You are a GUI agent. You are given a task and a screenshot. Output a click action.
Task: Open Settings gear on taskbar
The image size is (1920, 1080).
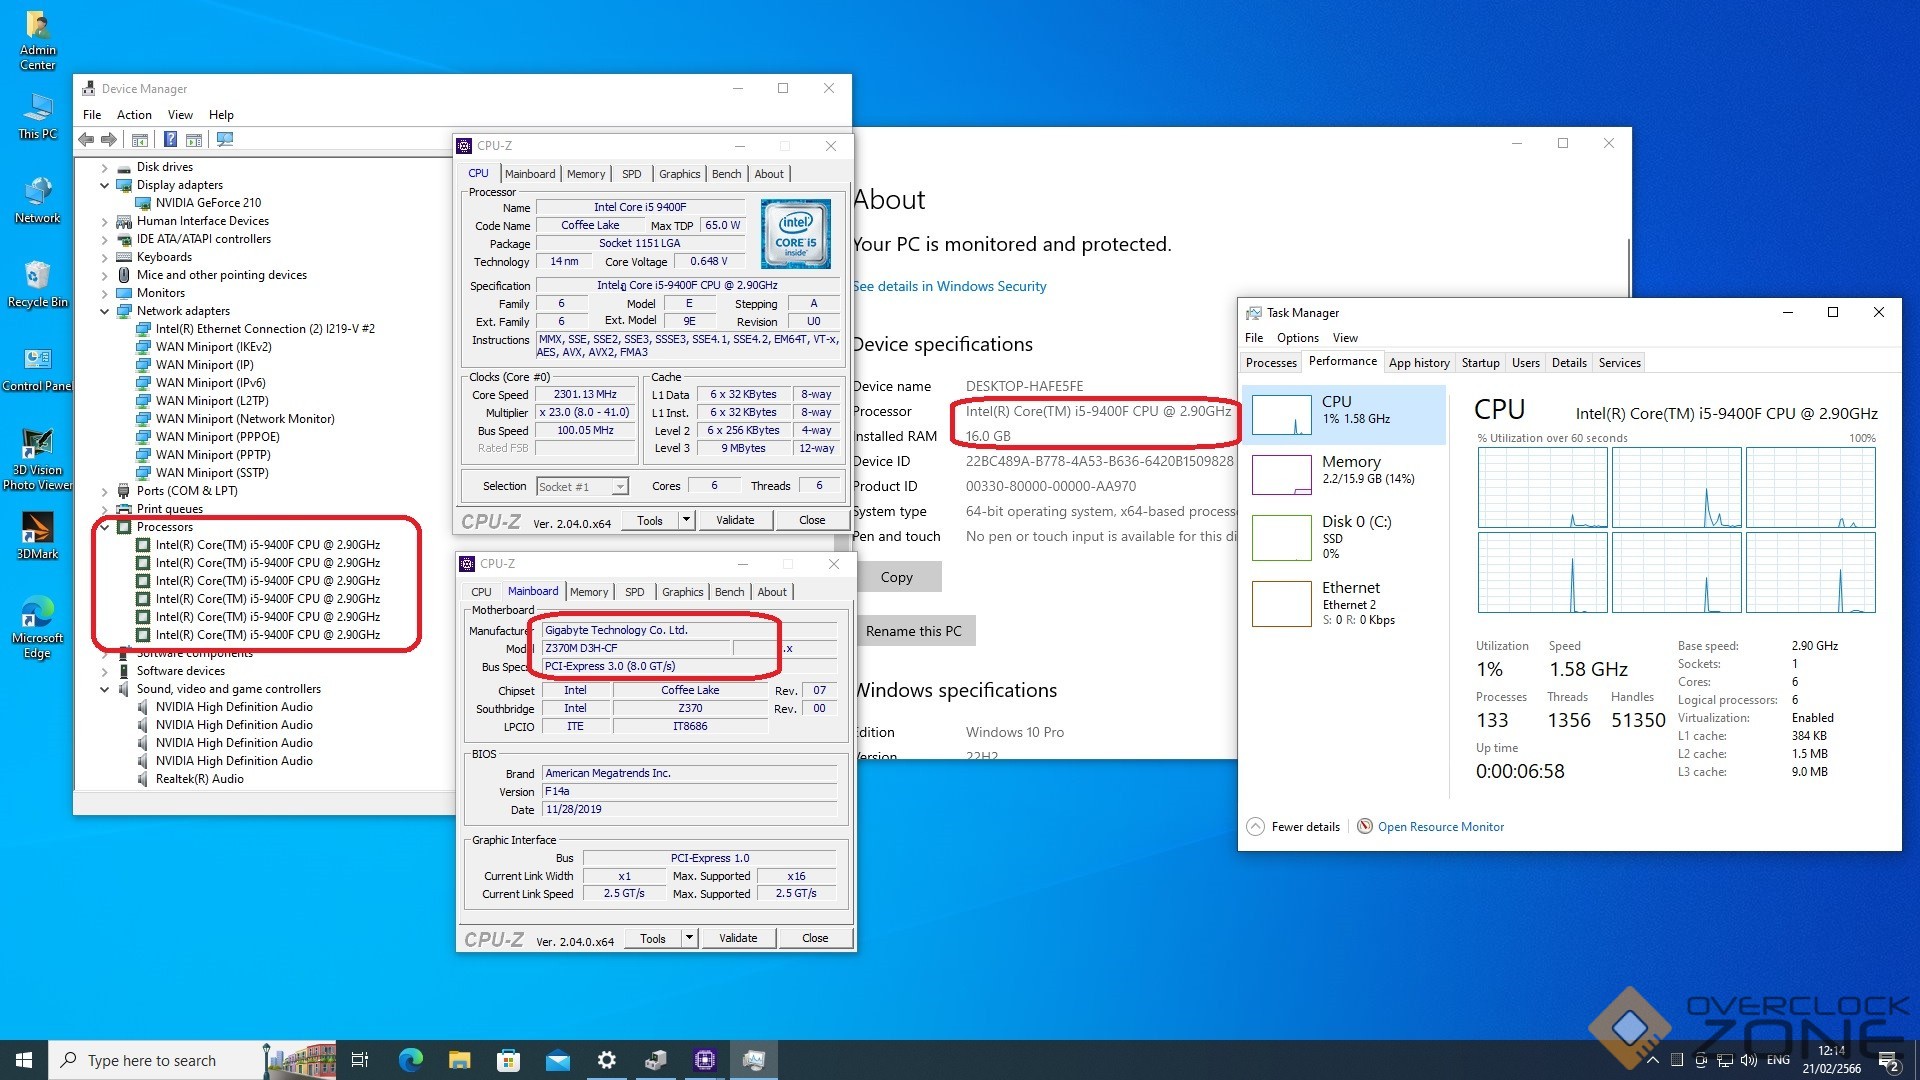tap(606, 1060)
